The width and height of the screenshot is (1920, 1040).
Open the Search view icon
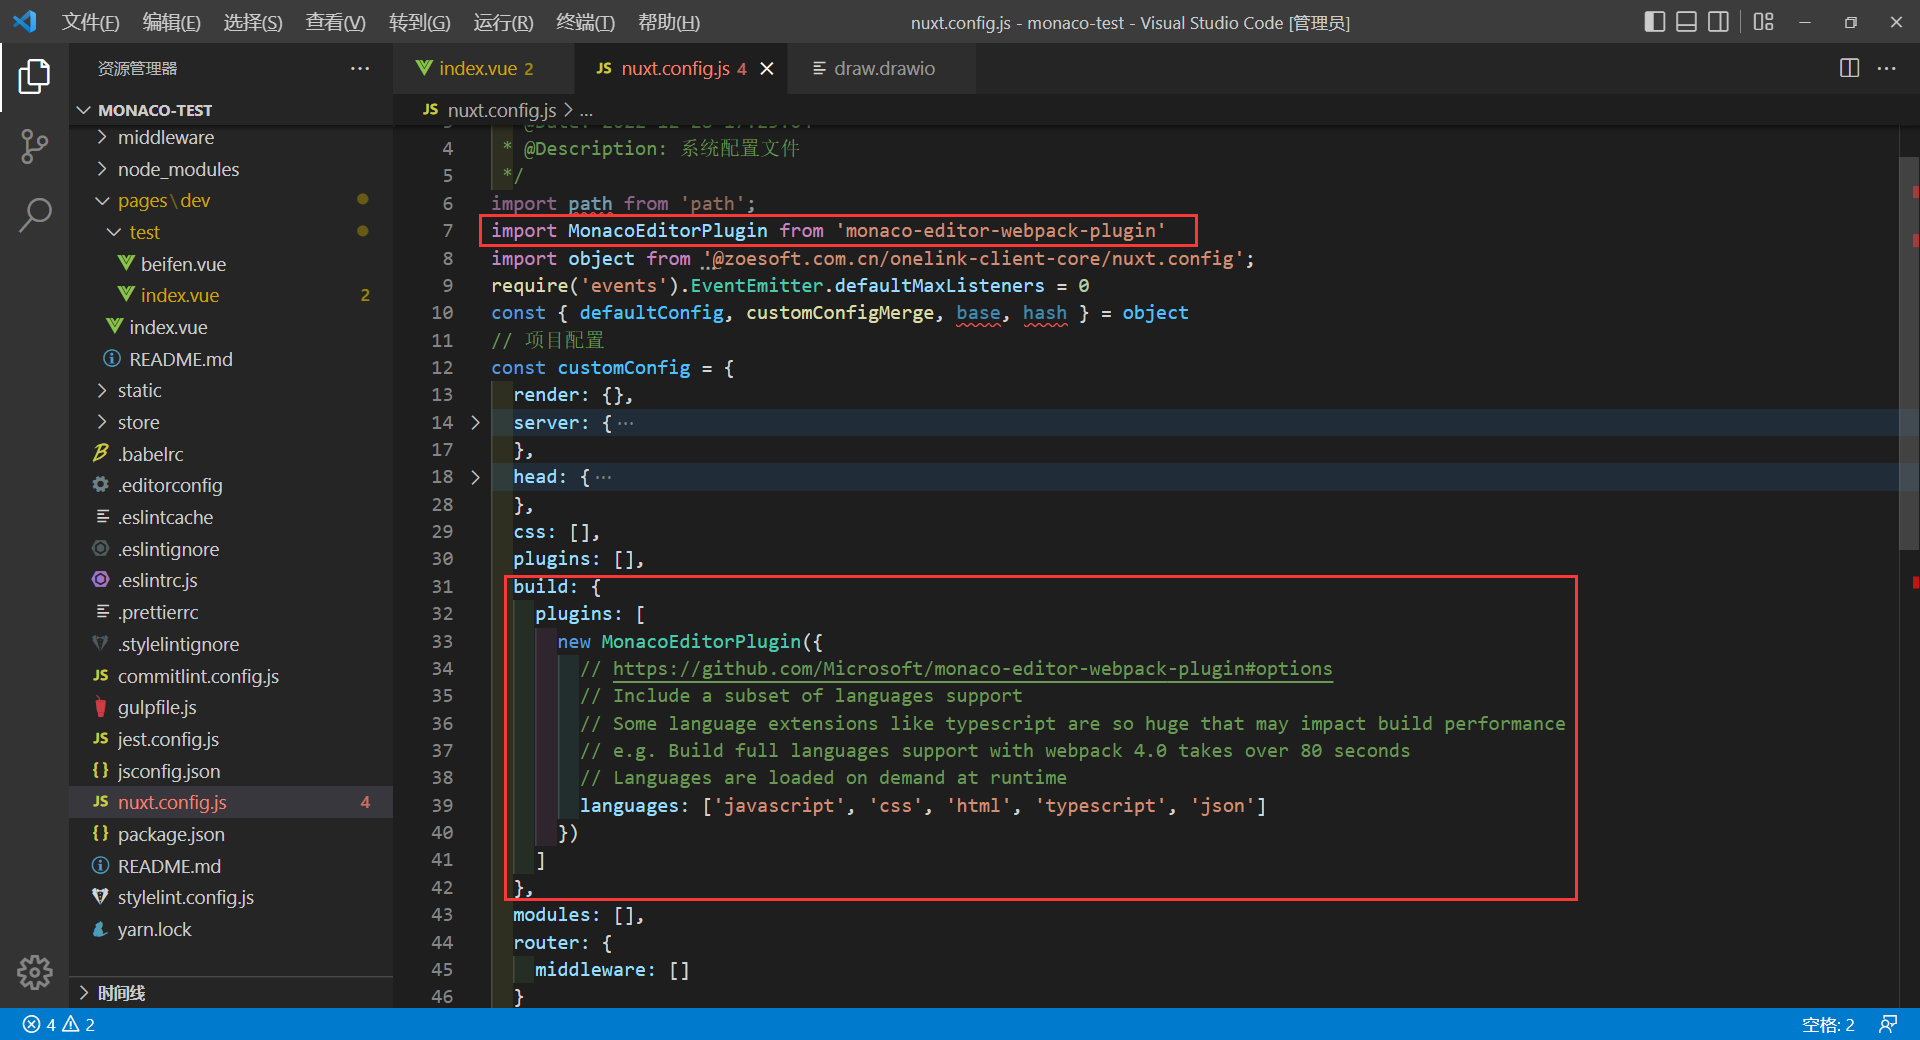click(34, 214)
